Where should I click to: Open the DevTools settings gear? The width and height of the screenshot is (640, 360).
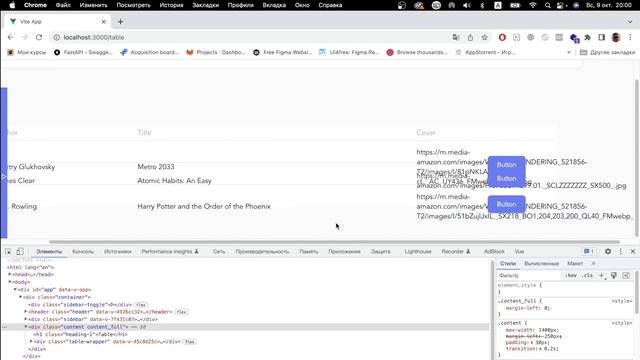point(608,251)
